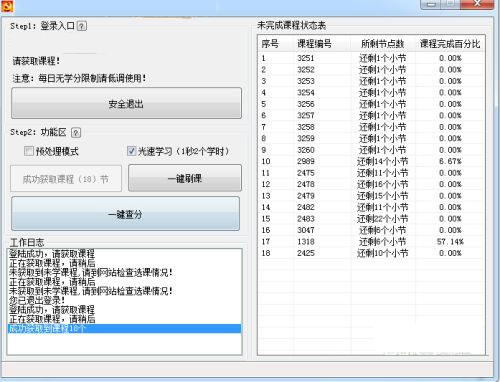Select the row with course 3251
The height and width of the screenshot is (382, 500).
tap(371, 58)
